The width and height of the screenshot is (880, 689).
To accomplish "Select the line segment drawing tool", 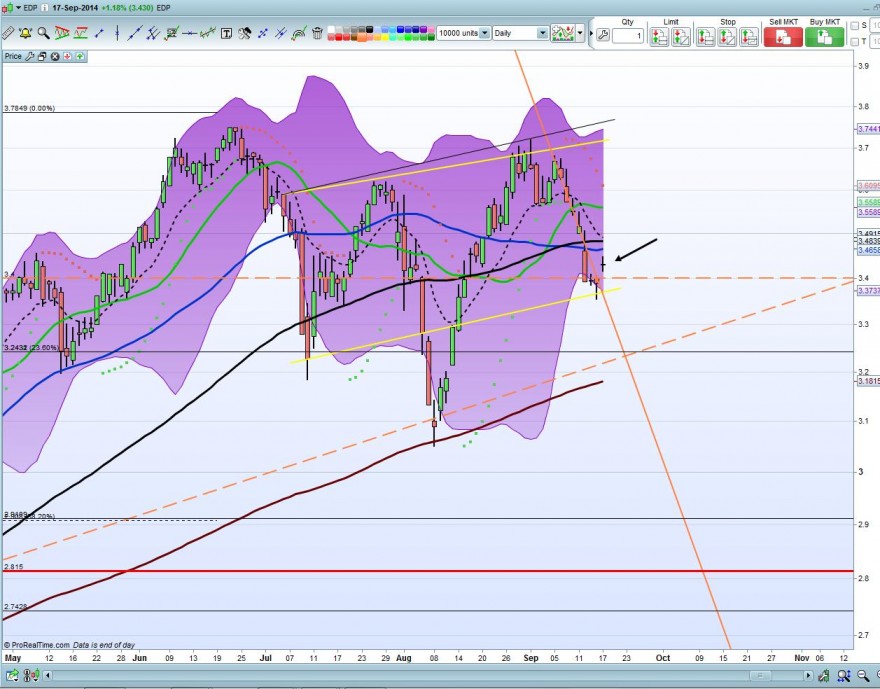I will pos(99,33).
